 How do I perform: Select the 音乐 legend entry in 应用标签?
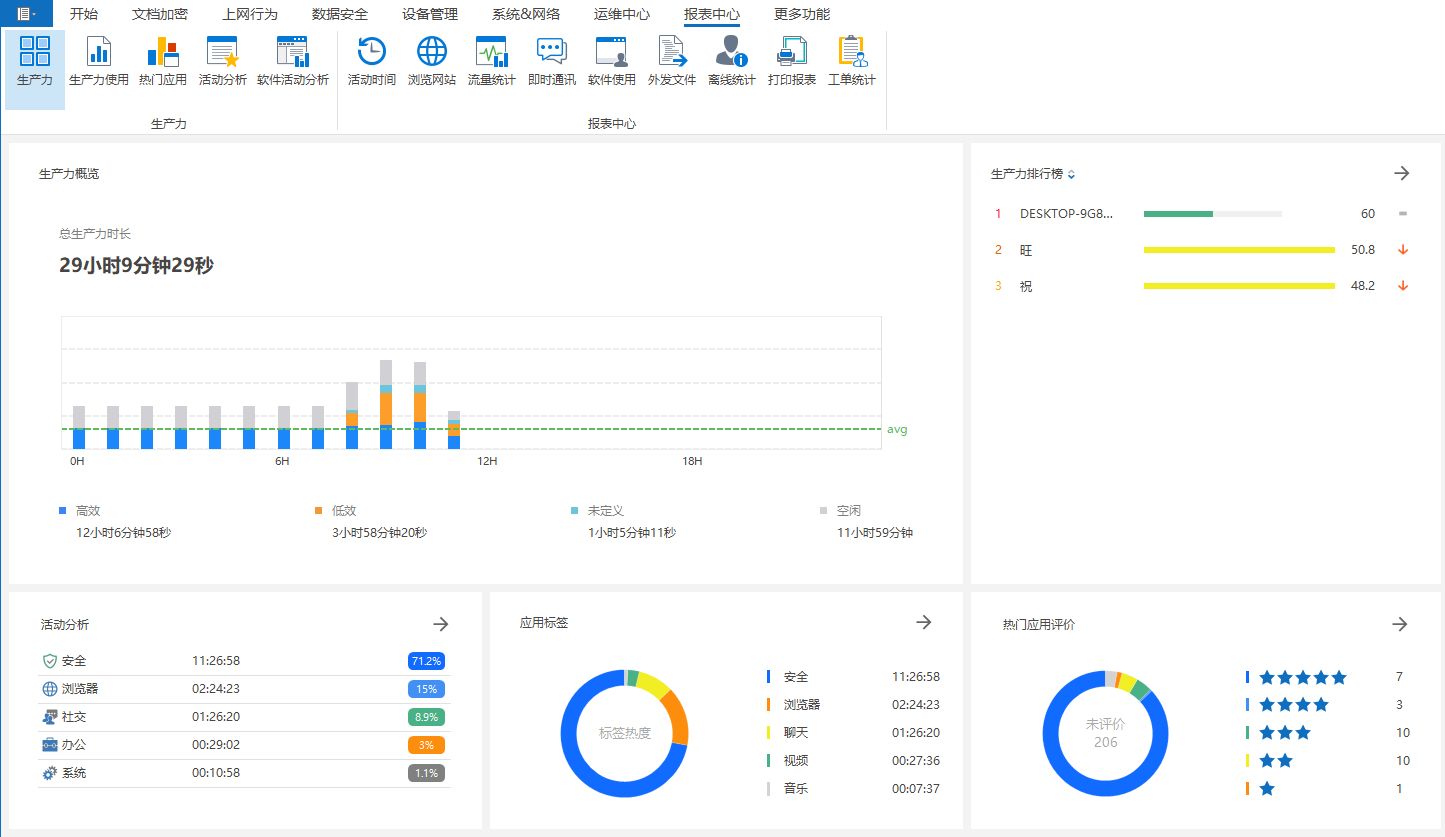(x=853, y=789)
